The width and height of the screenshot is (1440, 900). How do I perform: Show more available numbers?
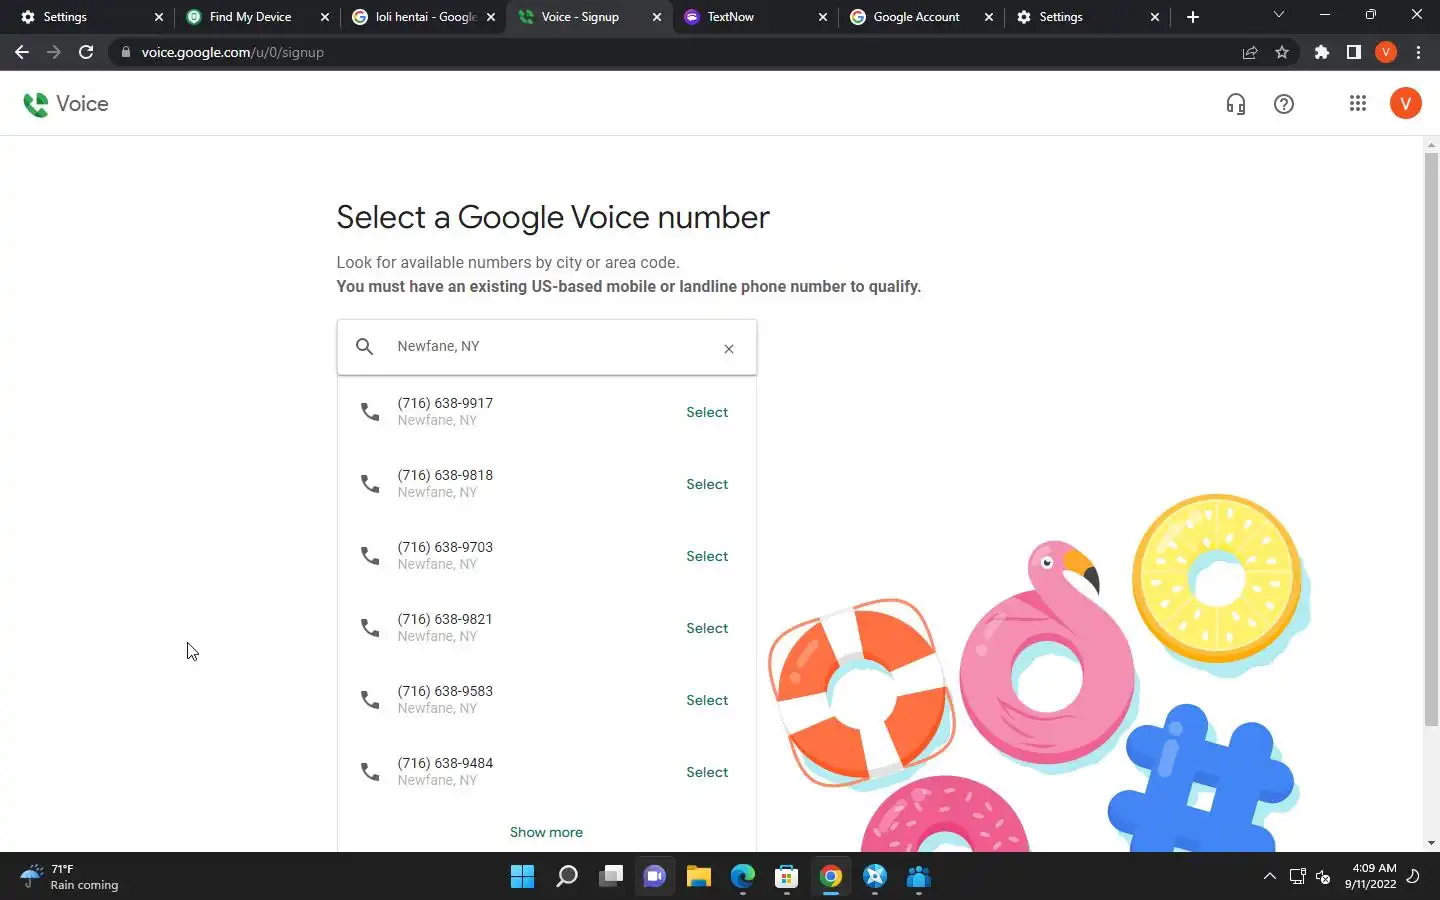click(x=546, y=832)
